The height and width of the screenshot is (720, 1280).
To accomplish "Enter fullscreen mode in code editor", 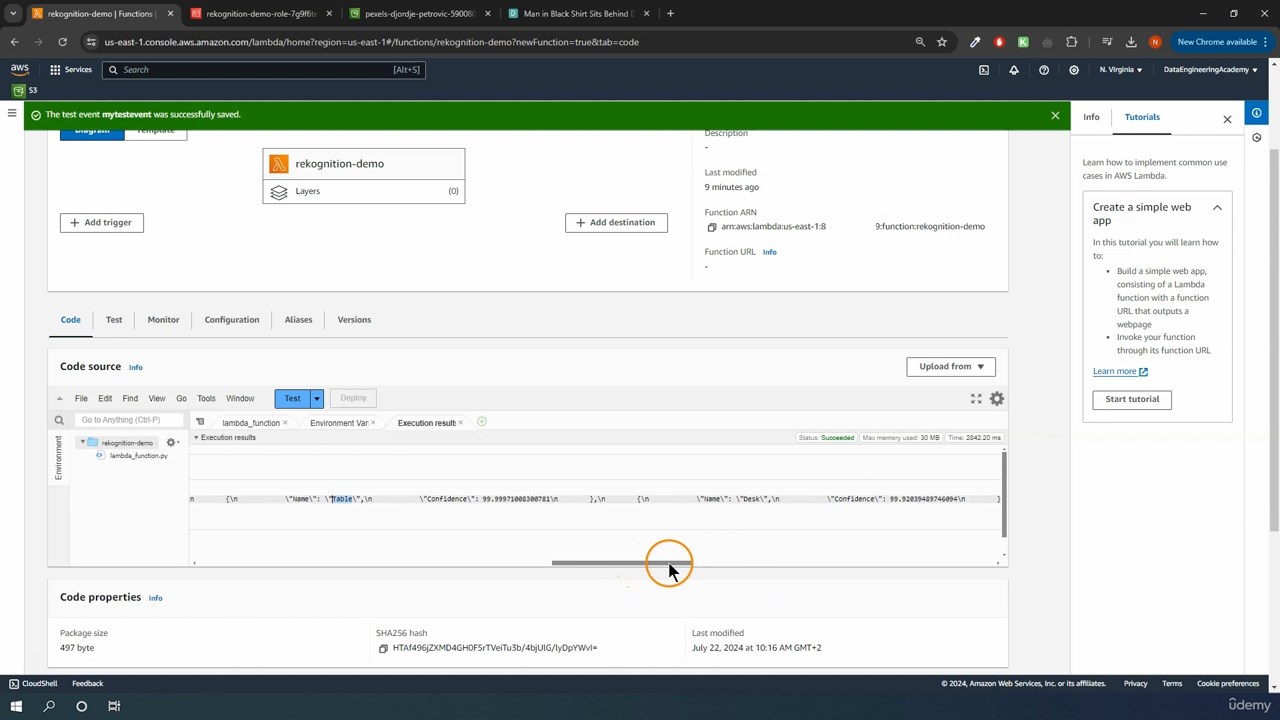I will [x=976, y=399].
